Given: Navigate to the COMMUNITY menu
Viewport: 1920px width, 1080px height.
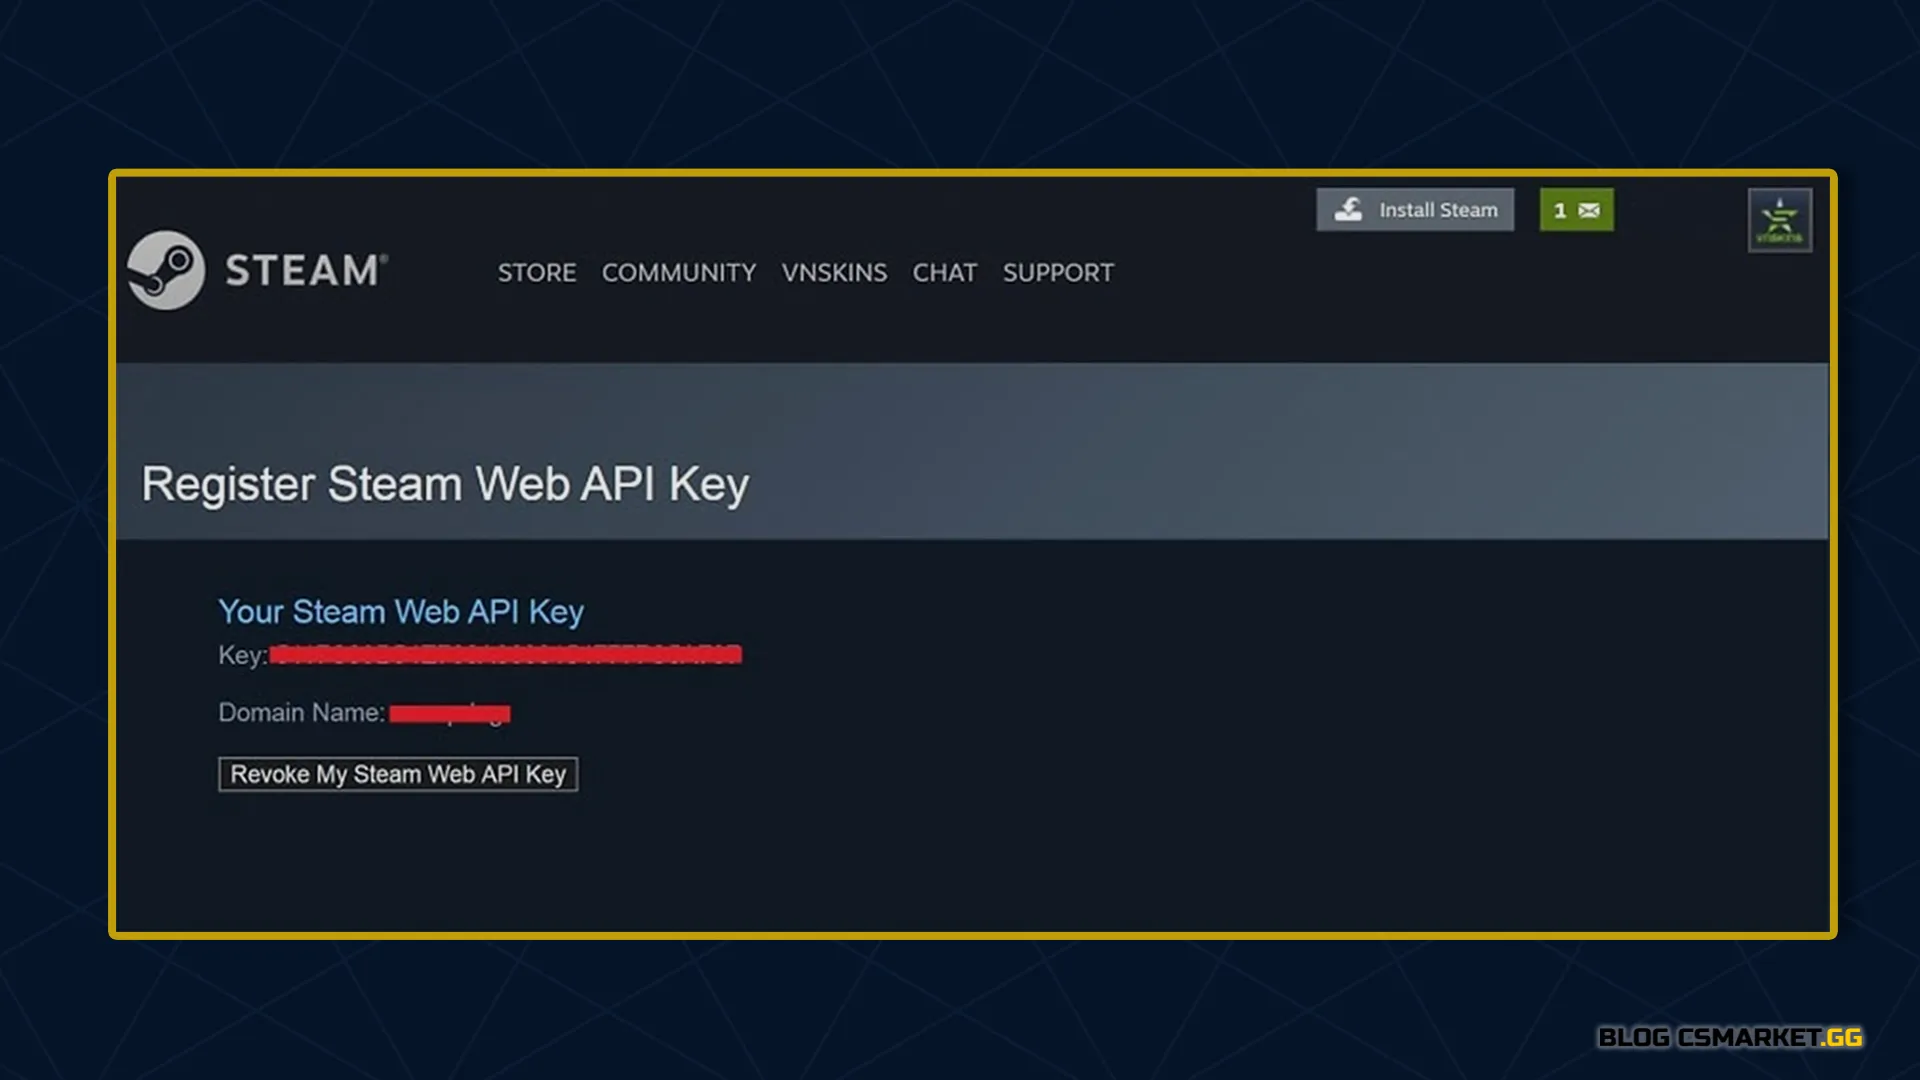Looking at the screenshot, I should (x=679, y=272).
